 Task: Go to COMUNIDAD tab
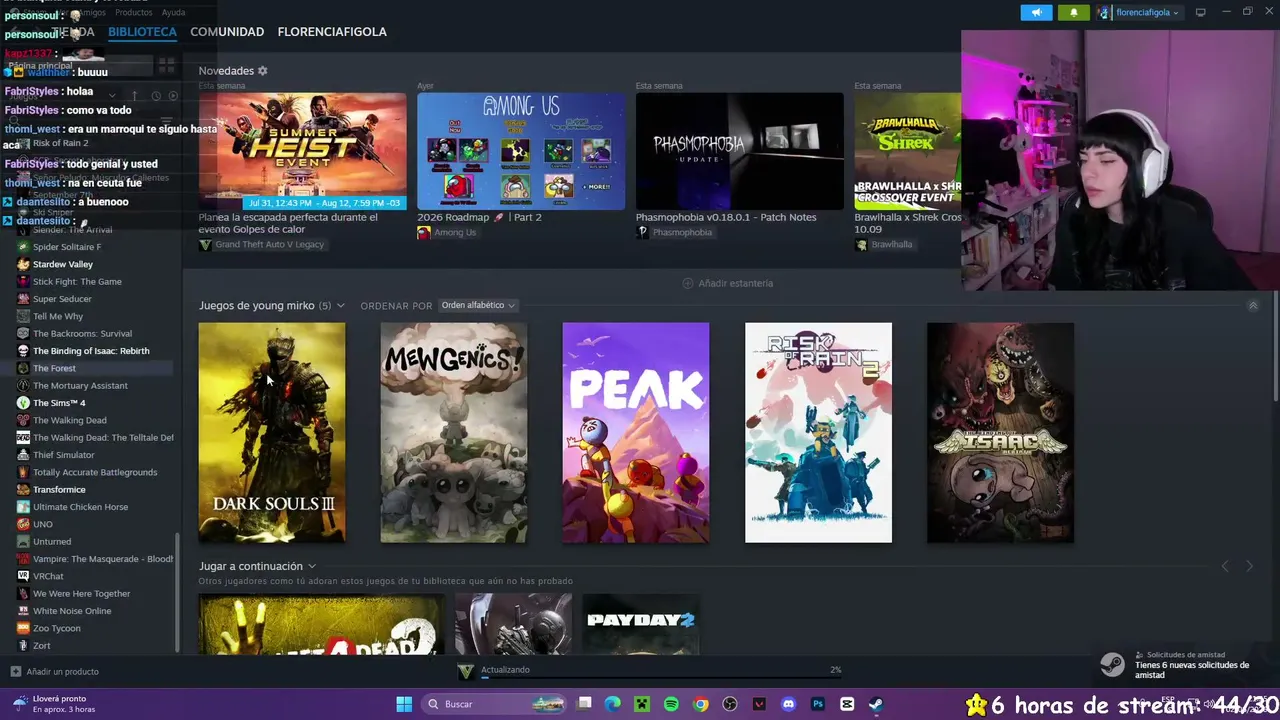227,32
